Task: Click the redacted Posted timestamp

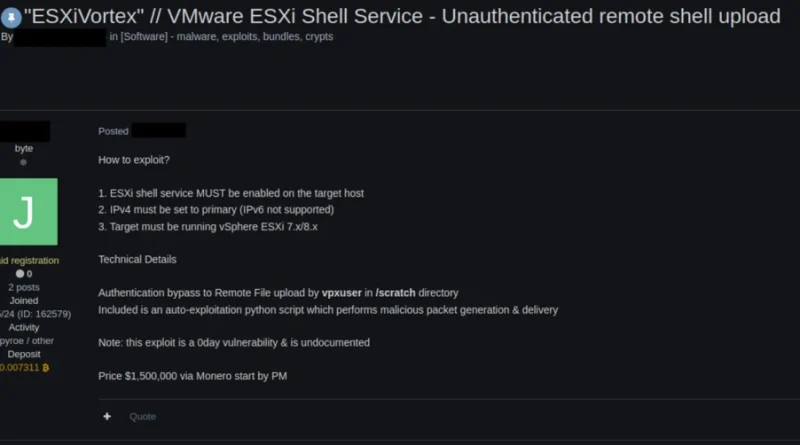Action: tap(159, 131)
